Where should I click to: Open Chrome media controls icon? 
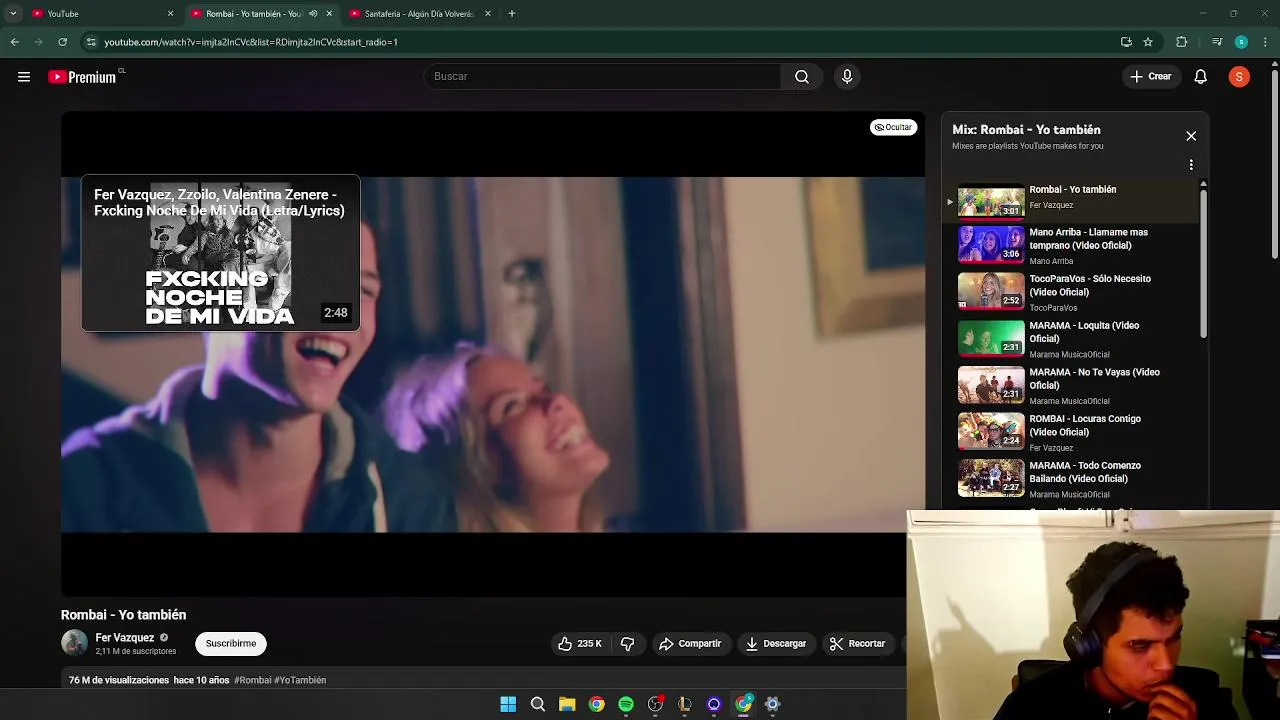1217,42
